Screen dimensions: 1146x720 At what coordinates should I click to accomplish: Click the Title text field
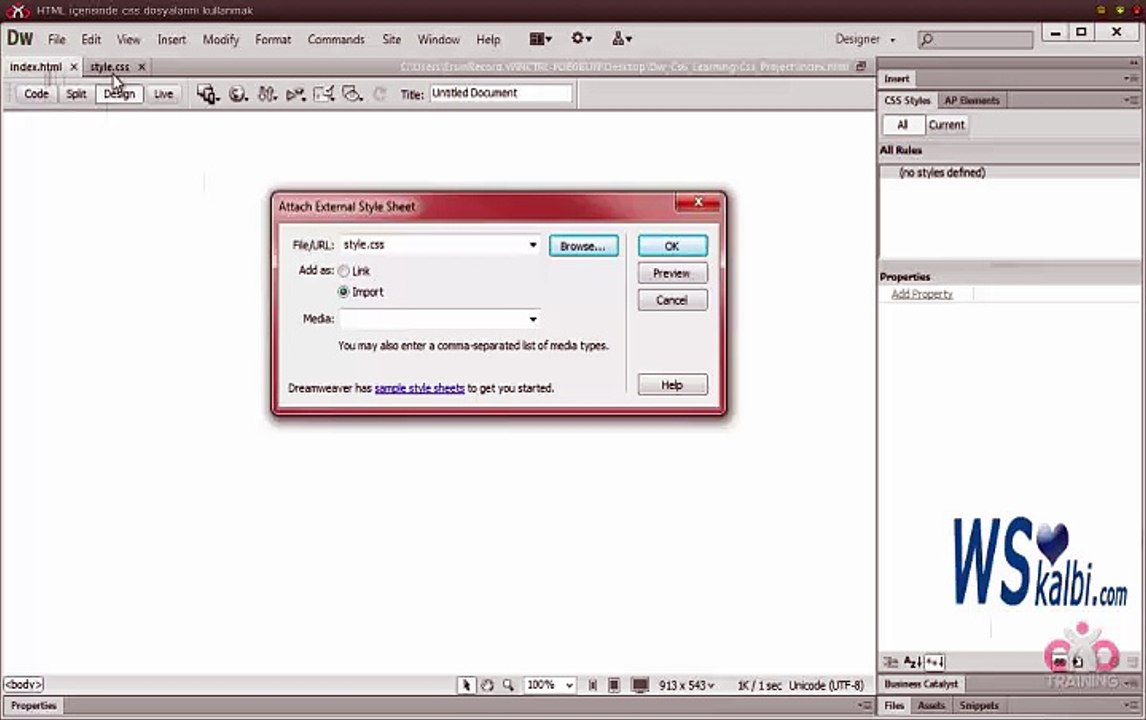[501, 94]
